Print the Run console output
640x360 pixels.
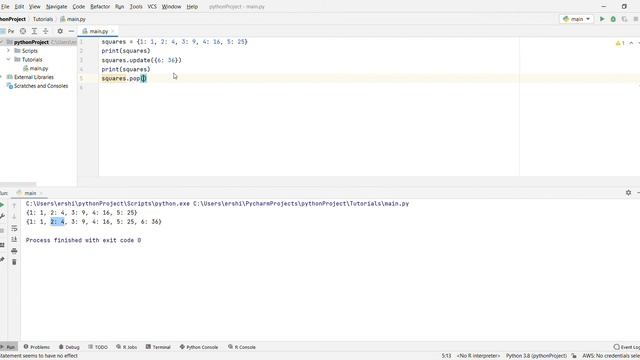[x=14, y=251]
